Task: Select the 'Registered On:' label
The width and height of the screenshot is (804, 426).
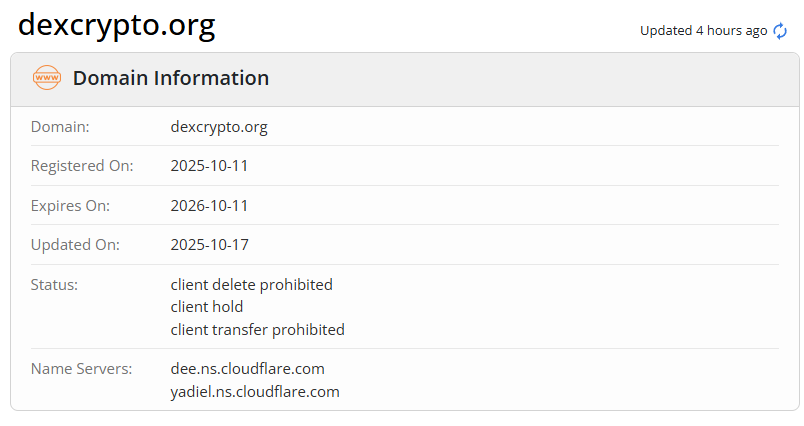Action: (82, 166)
